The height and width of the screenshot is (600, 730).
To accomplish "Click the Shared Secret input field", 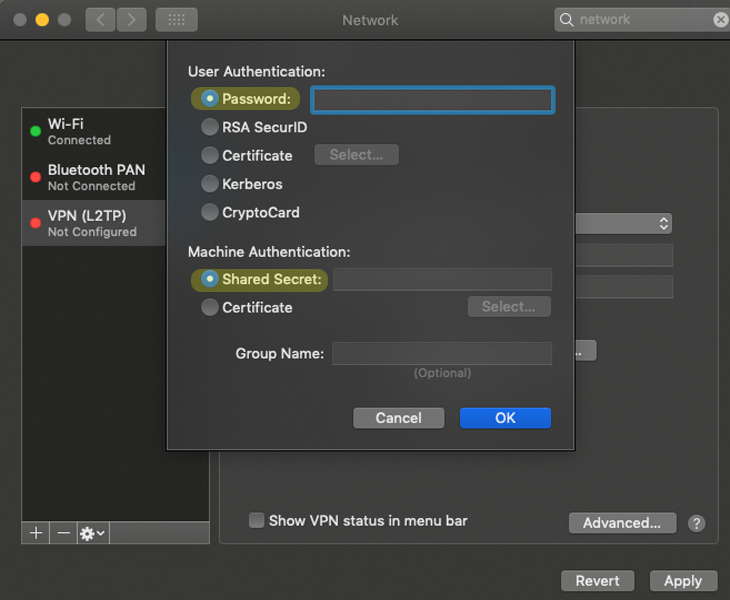I will tap(443, 279).
